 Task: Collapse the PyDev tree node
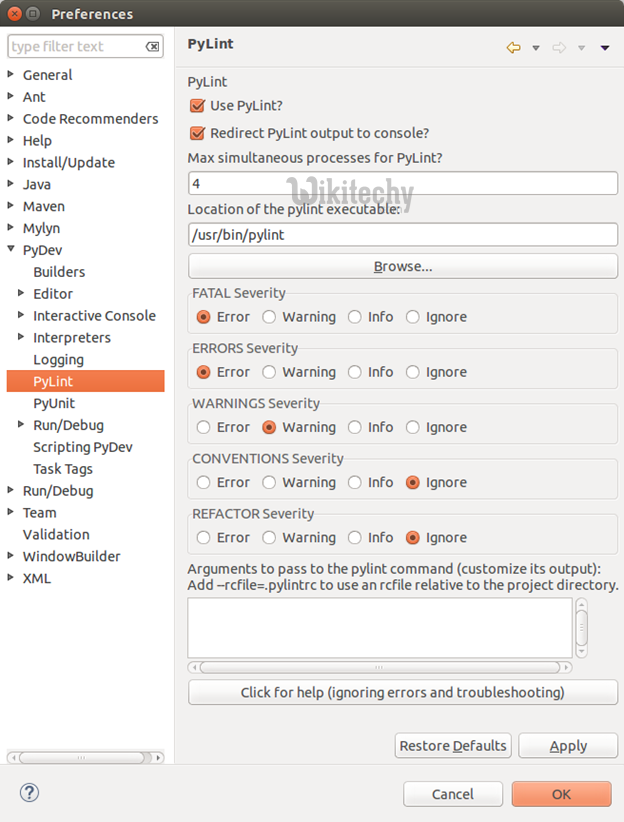11,250
